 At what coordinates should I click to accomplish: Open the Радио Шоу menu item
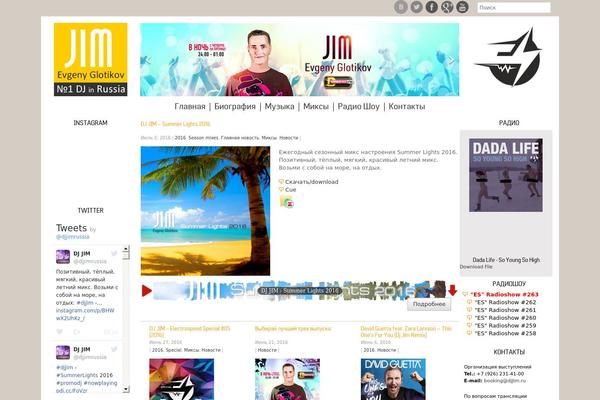[359, 106]
